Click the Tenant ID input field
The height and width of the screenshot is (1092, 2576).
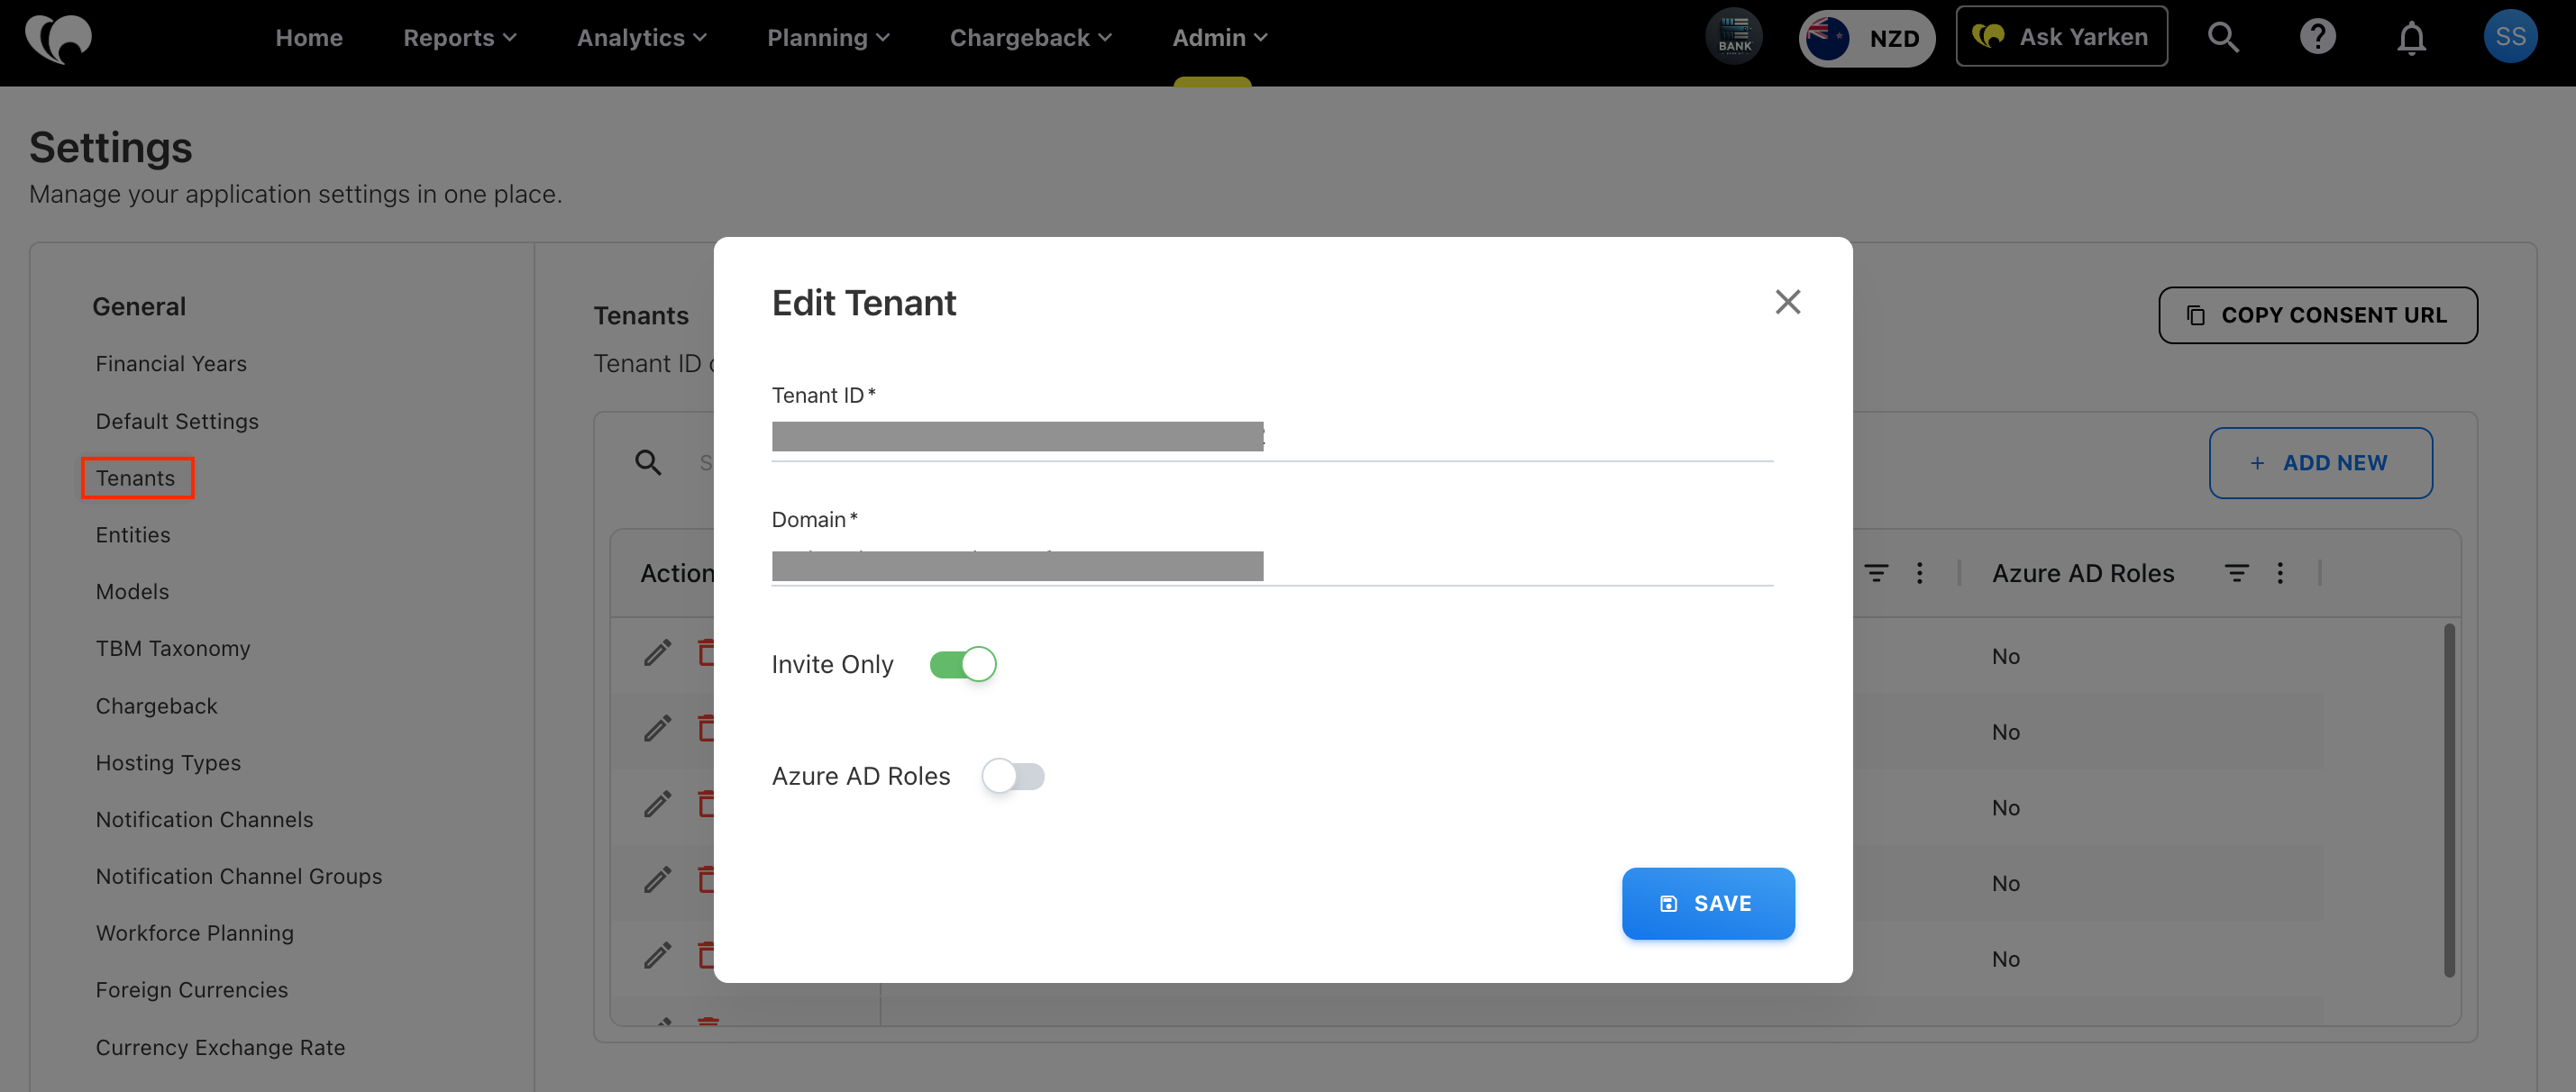point(1272,437)
